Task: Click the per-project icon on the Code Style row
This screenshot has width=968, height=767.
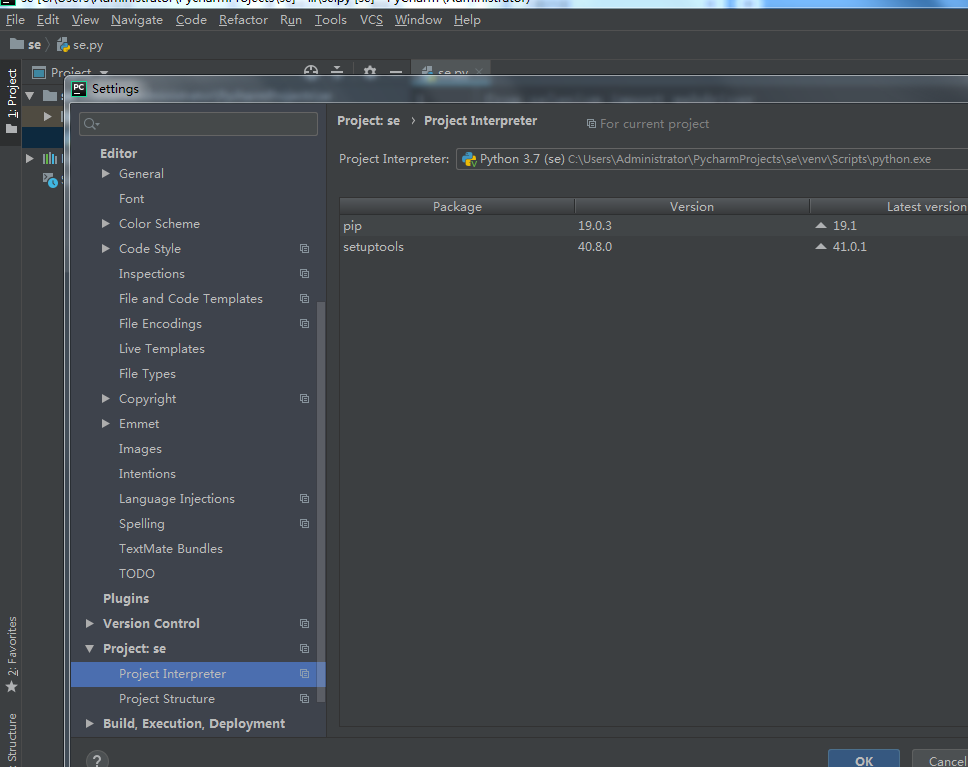Action: (x=304, y=249)
